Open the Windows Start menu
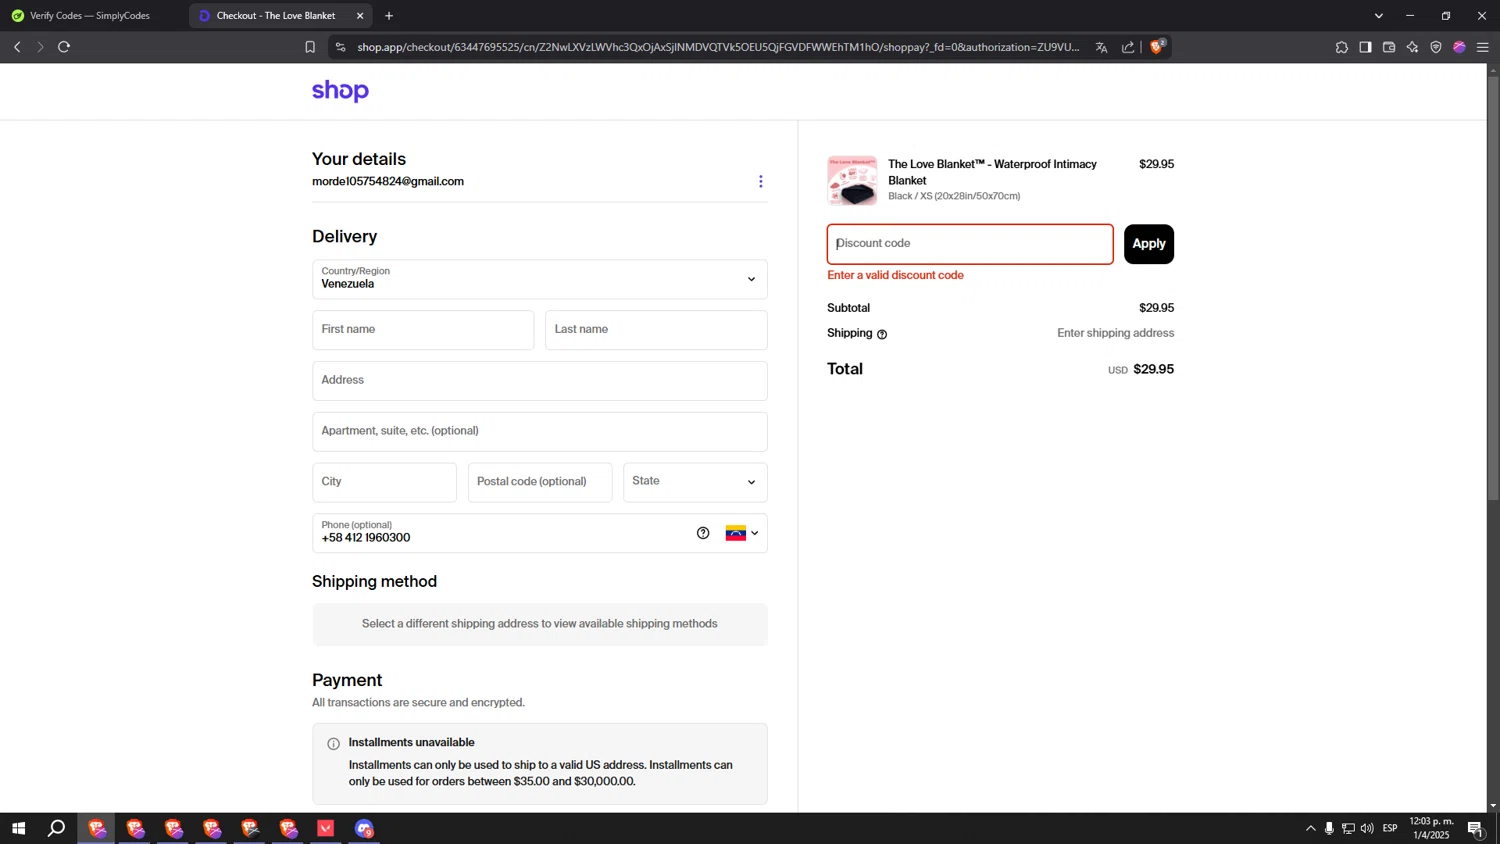The width and height of the screenshot is (1500, 844). (x=18, y=828)
